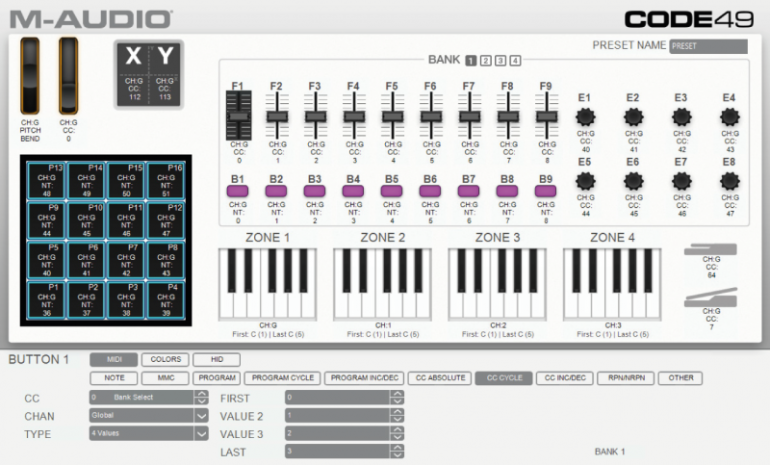Select encoder knob E8

click(x=730, y=181)
